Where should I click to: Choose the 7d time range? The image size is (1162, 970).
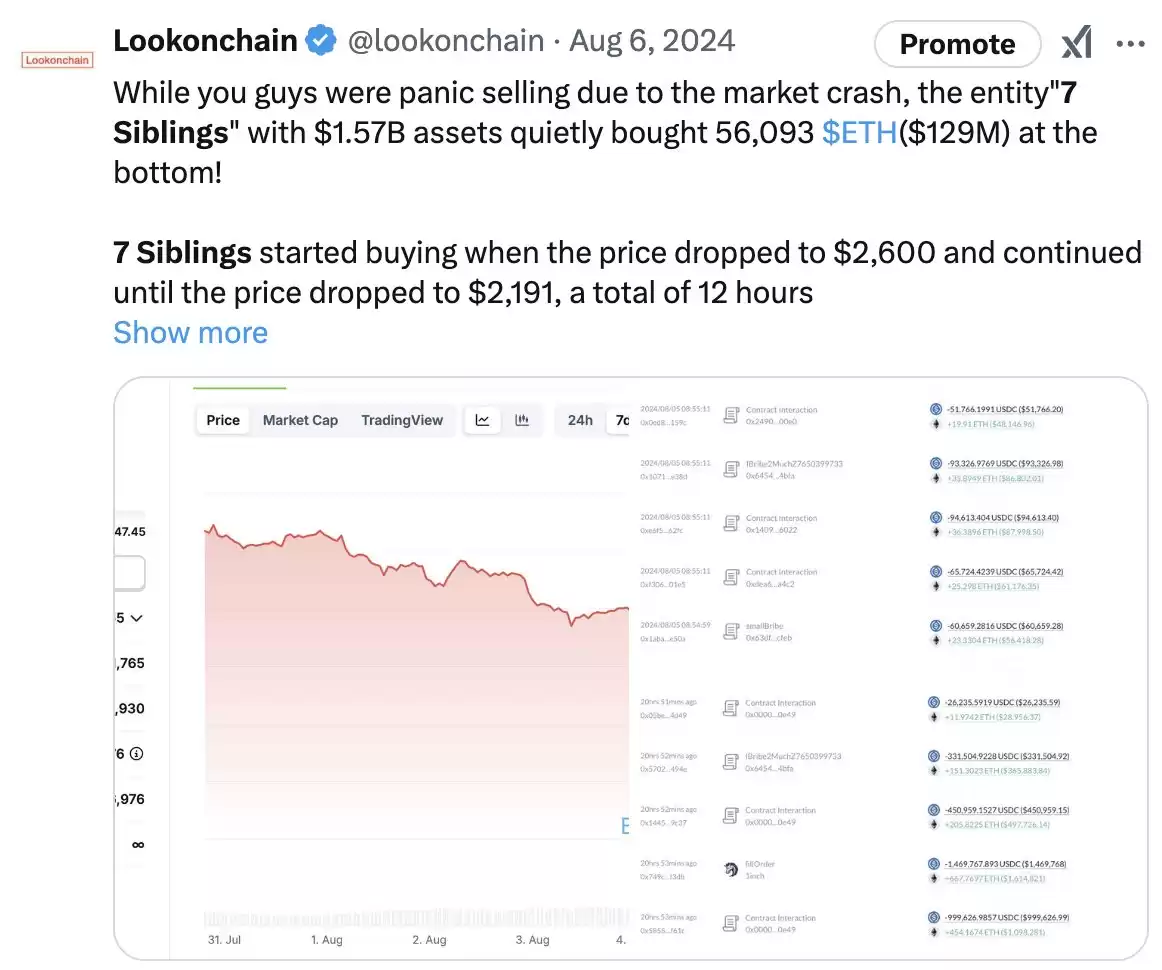pyautogui.click(x=621, y=420)
